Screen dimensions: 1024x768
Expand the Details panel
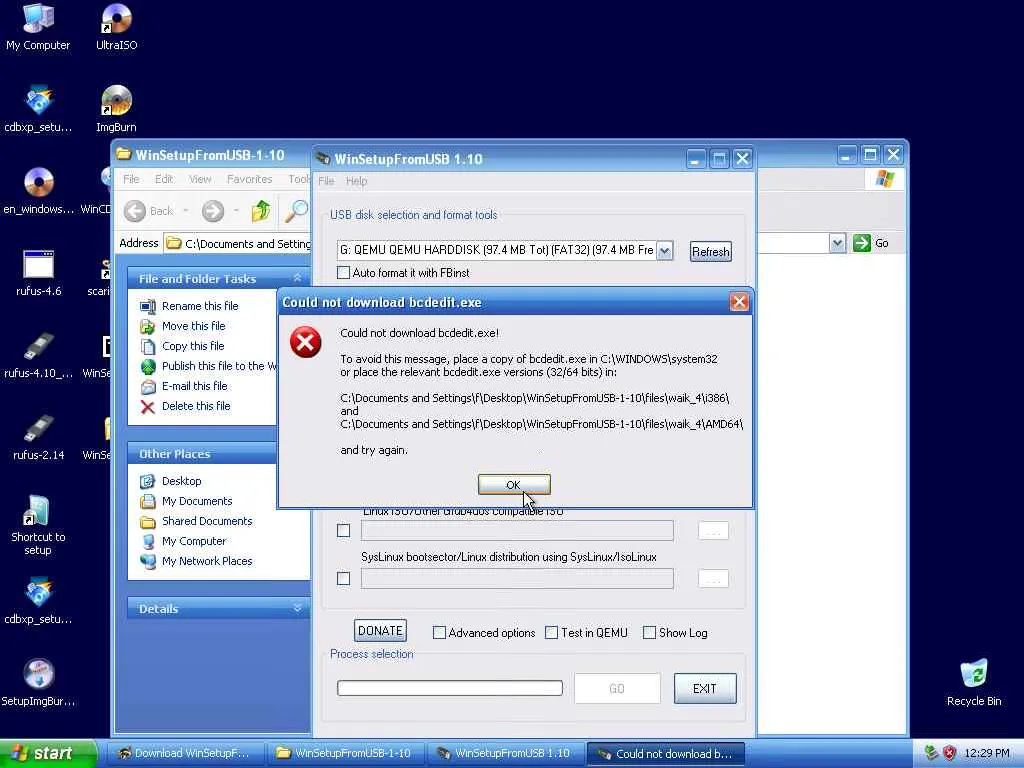point(297,609)
